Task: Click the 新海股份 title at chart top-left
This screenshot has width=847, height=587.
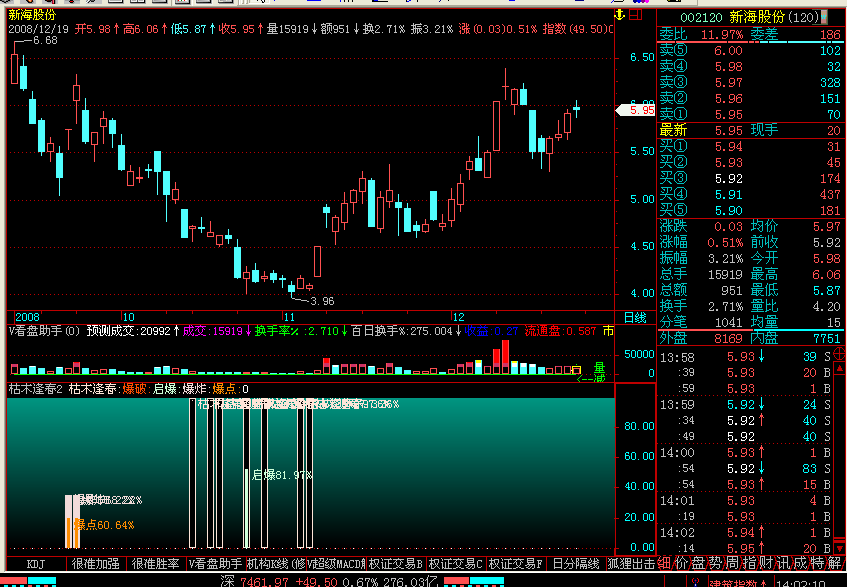Action: click(32, 15)
